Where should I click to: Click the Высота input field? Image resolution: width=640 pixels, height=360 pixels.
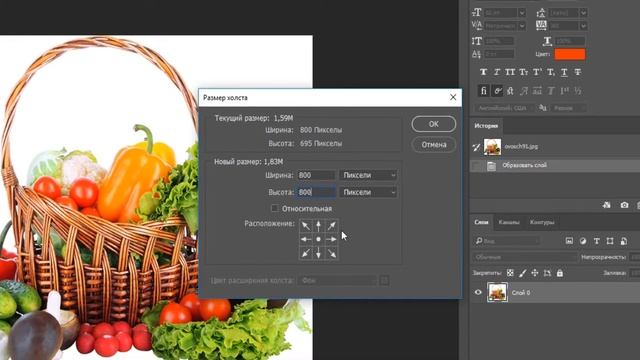(317, 192)
